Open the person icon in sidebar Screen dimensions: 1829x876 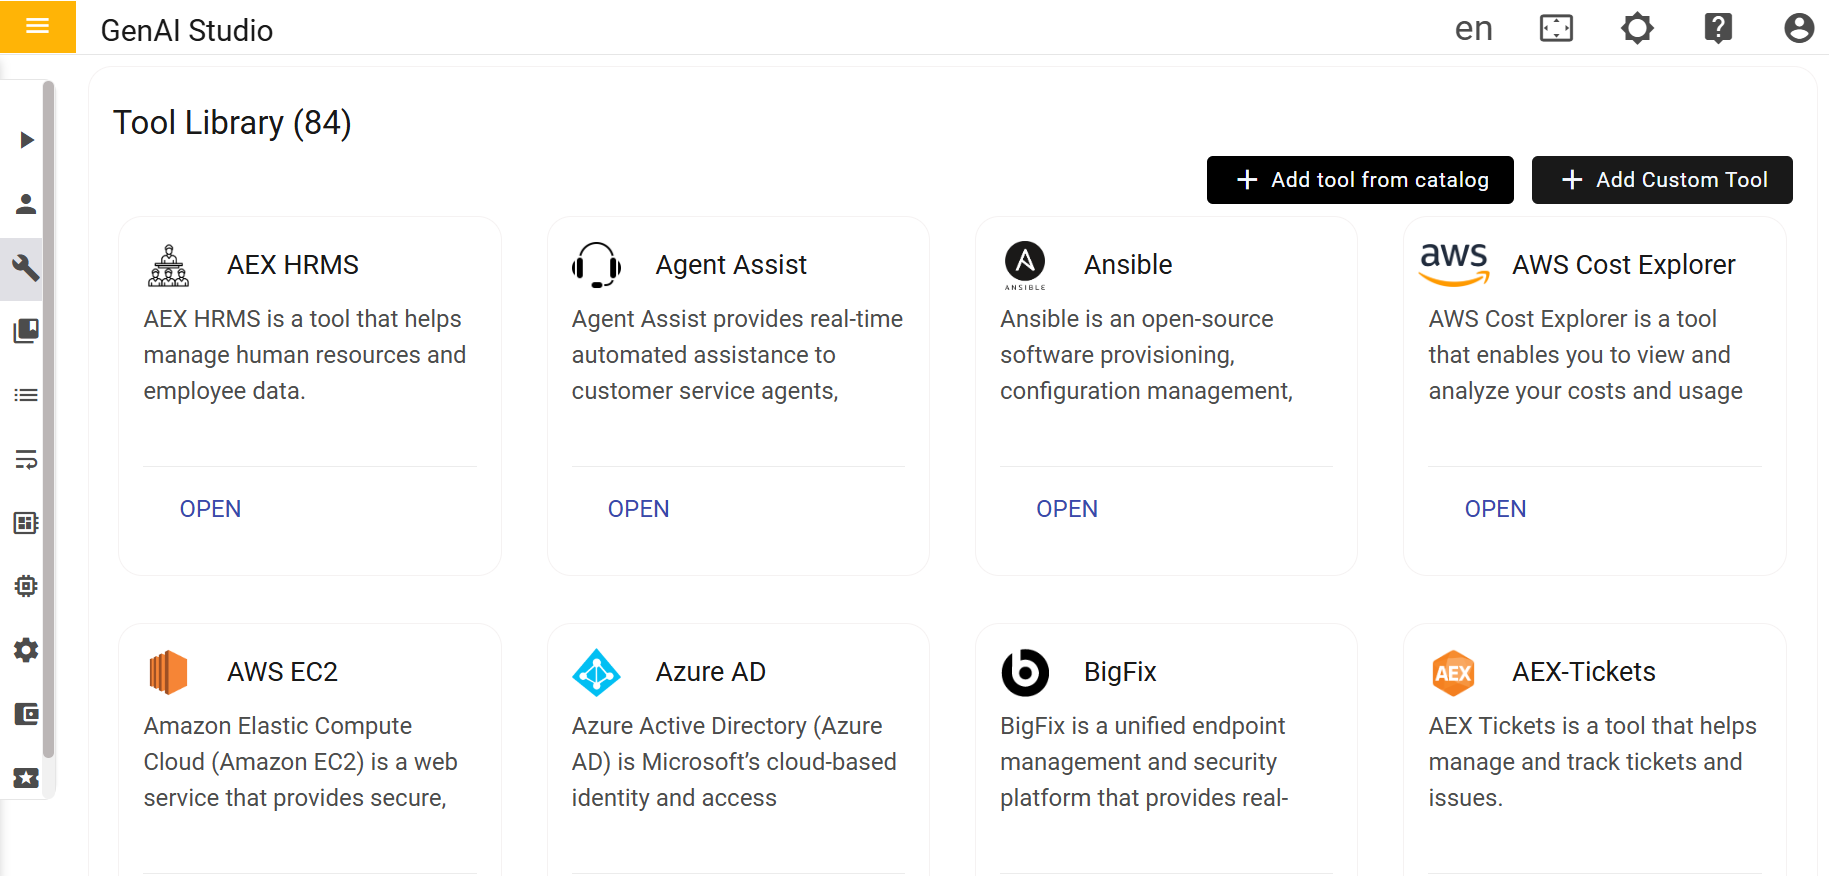tap(26, 204)
